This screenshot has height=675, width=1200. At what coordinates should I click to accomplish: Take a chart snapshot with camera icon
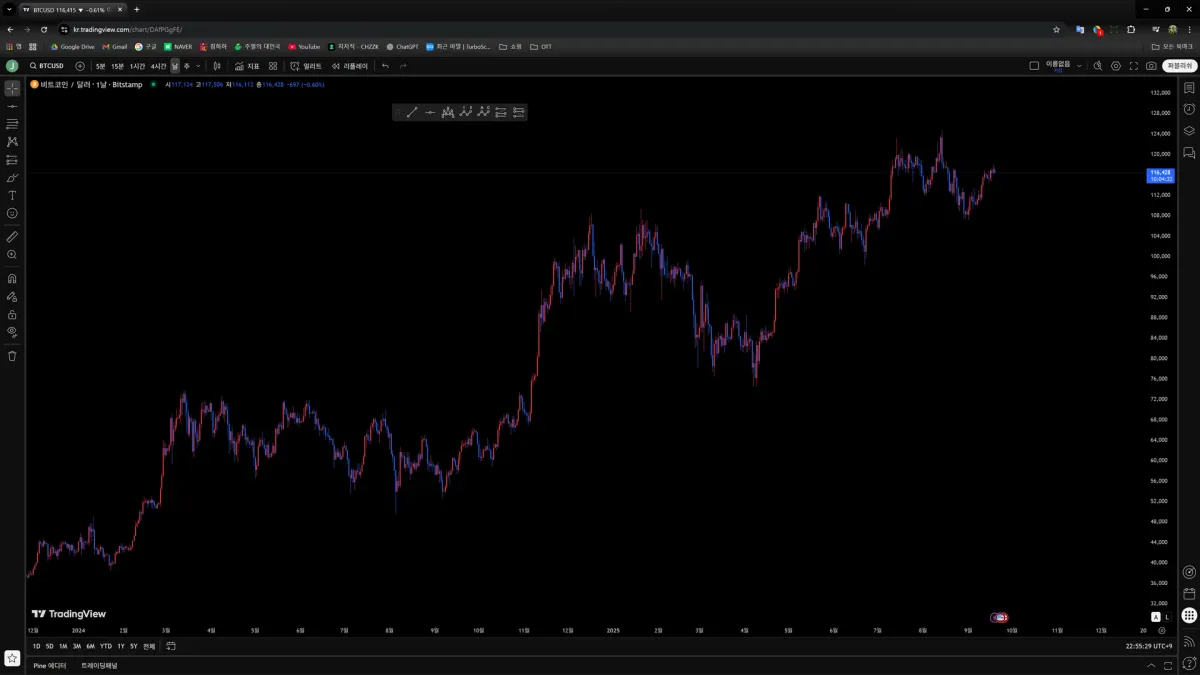click(x=1151, y=66)
